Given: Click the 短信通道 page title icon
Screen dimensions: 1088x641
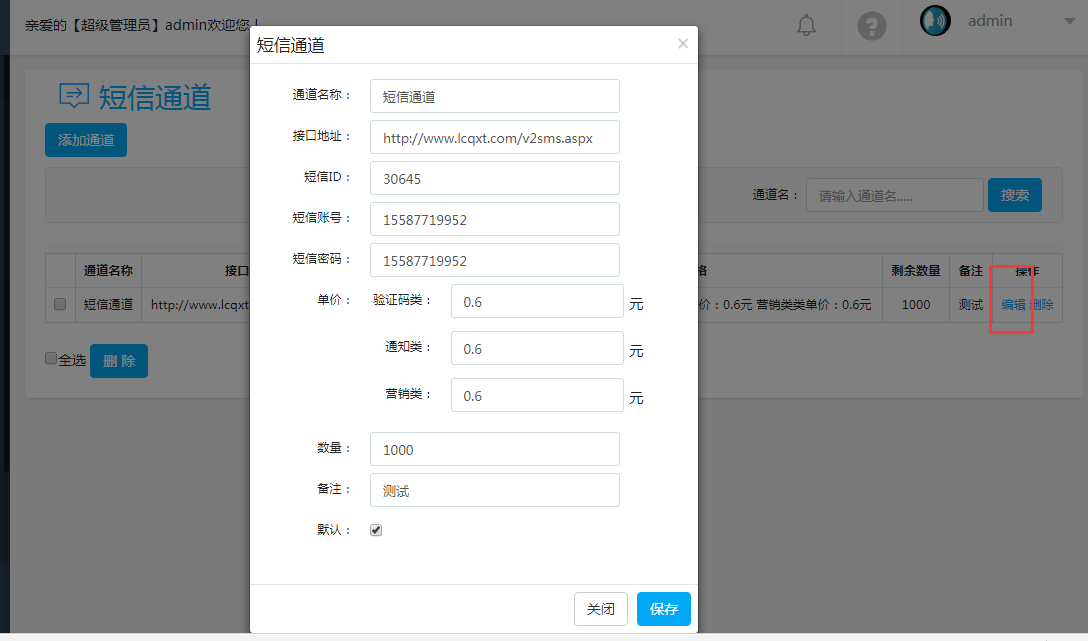Looking at the screenshot, I should tap(74, 96).
